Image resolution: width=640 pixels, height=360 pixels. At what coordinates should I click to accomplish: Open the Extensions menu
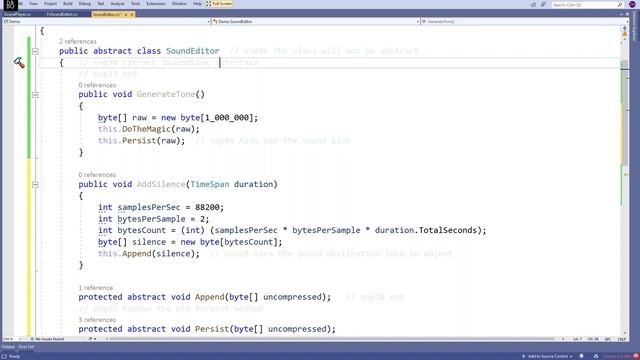(x=156, y=4)
